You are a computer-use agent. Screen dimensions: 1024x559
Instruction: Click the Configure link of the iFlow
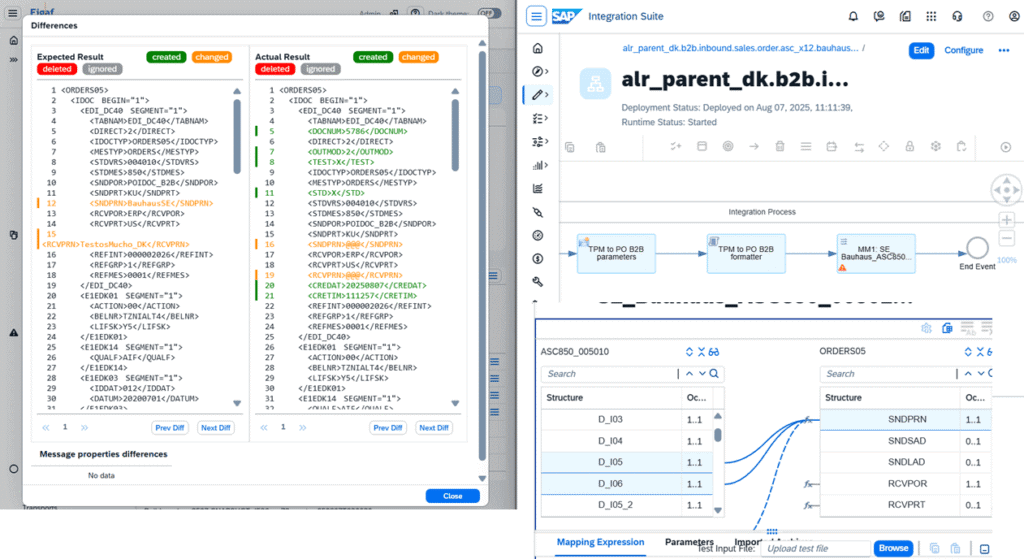tap(963, 50)
